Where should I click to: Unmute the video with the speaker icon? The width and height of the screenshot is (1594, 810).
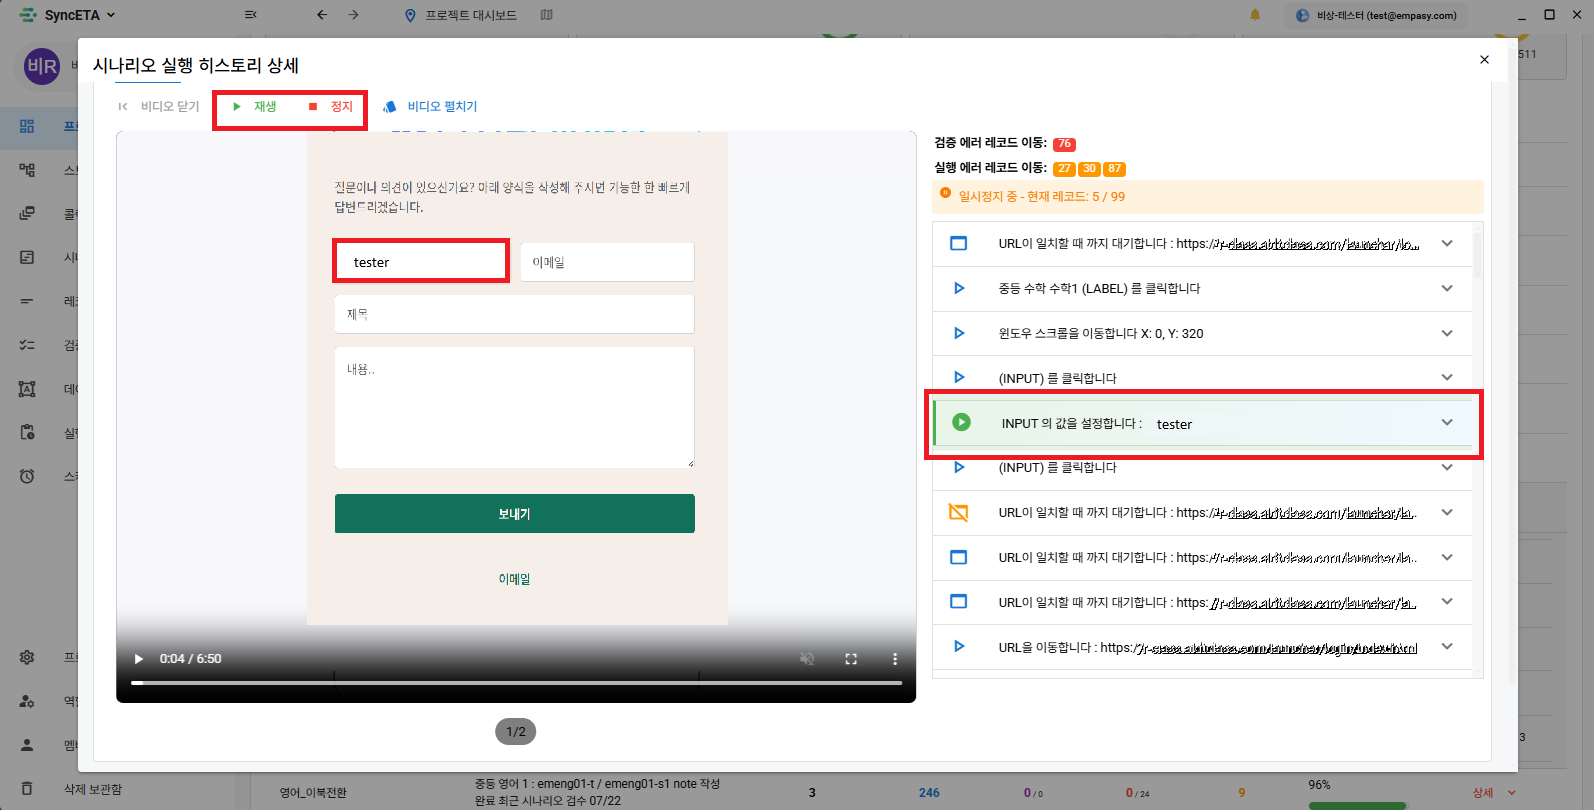click(807, 659)
